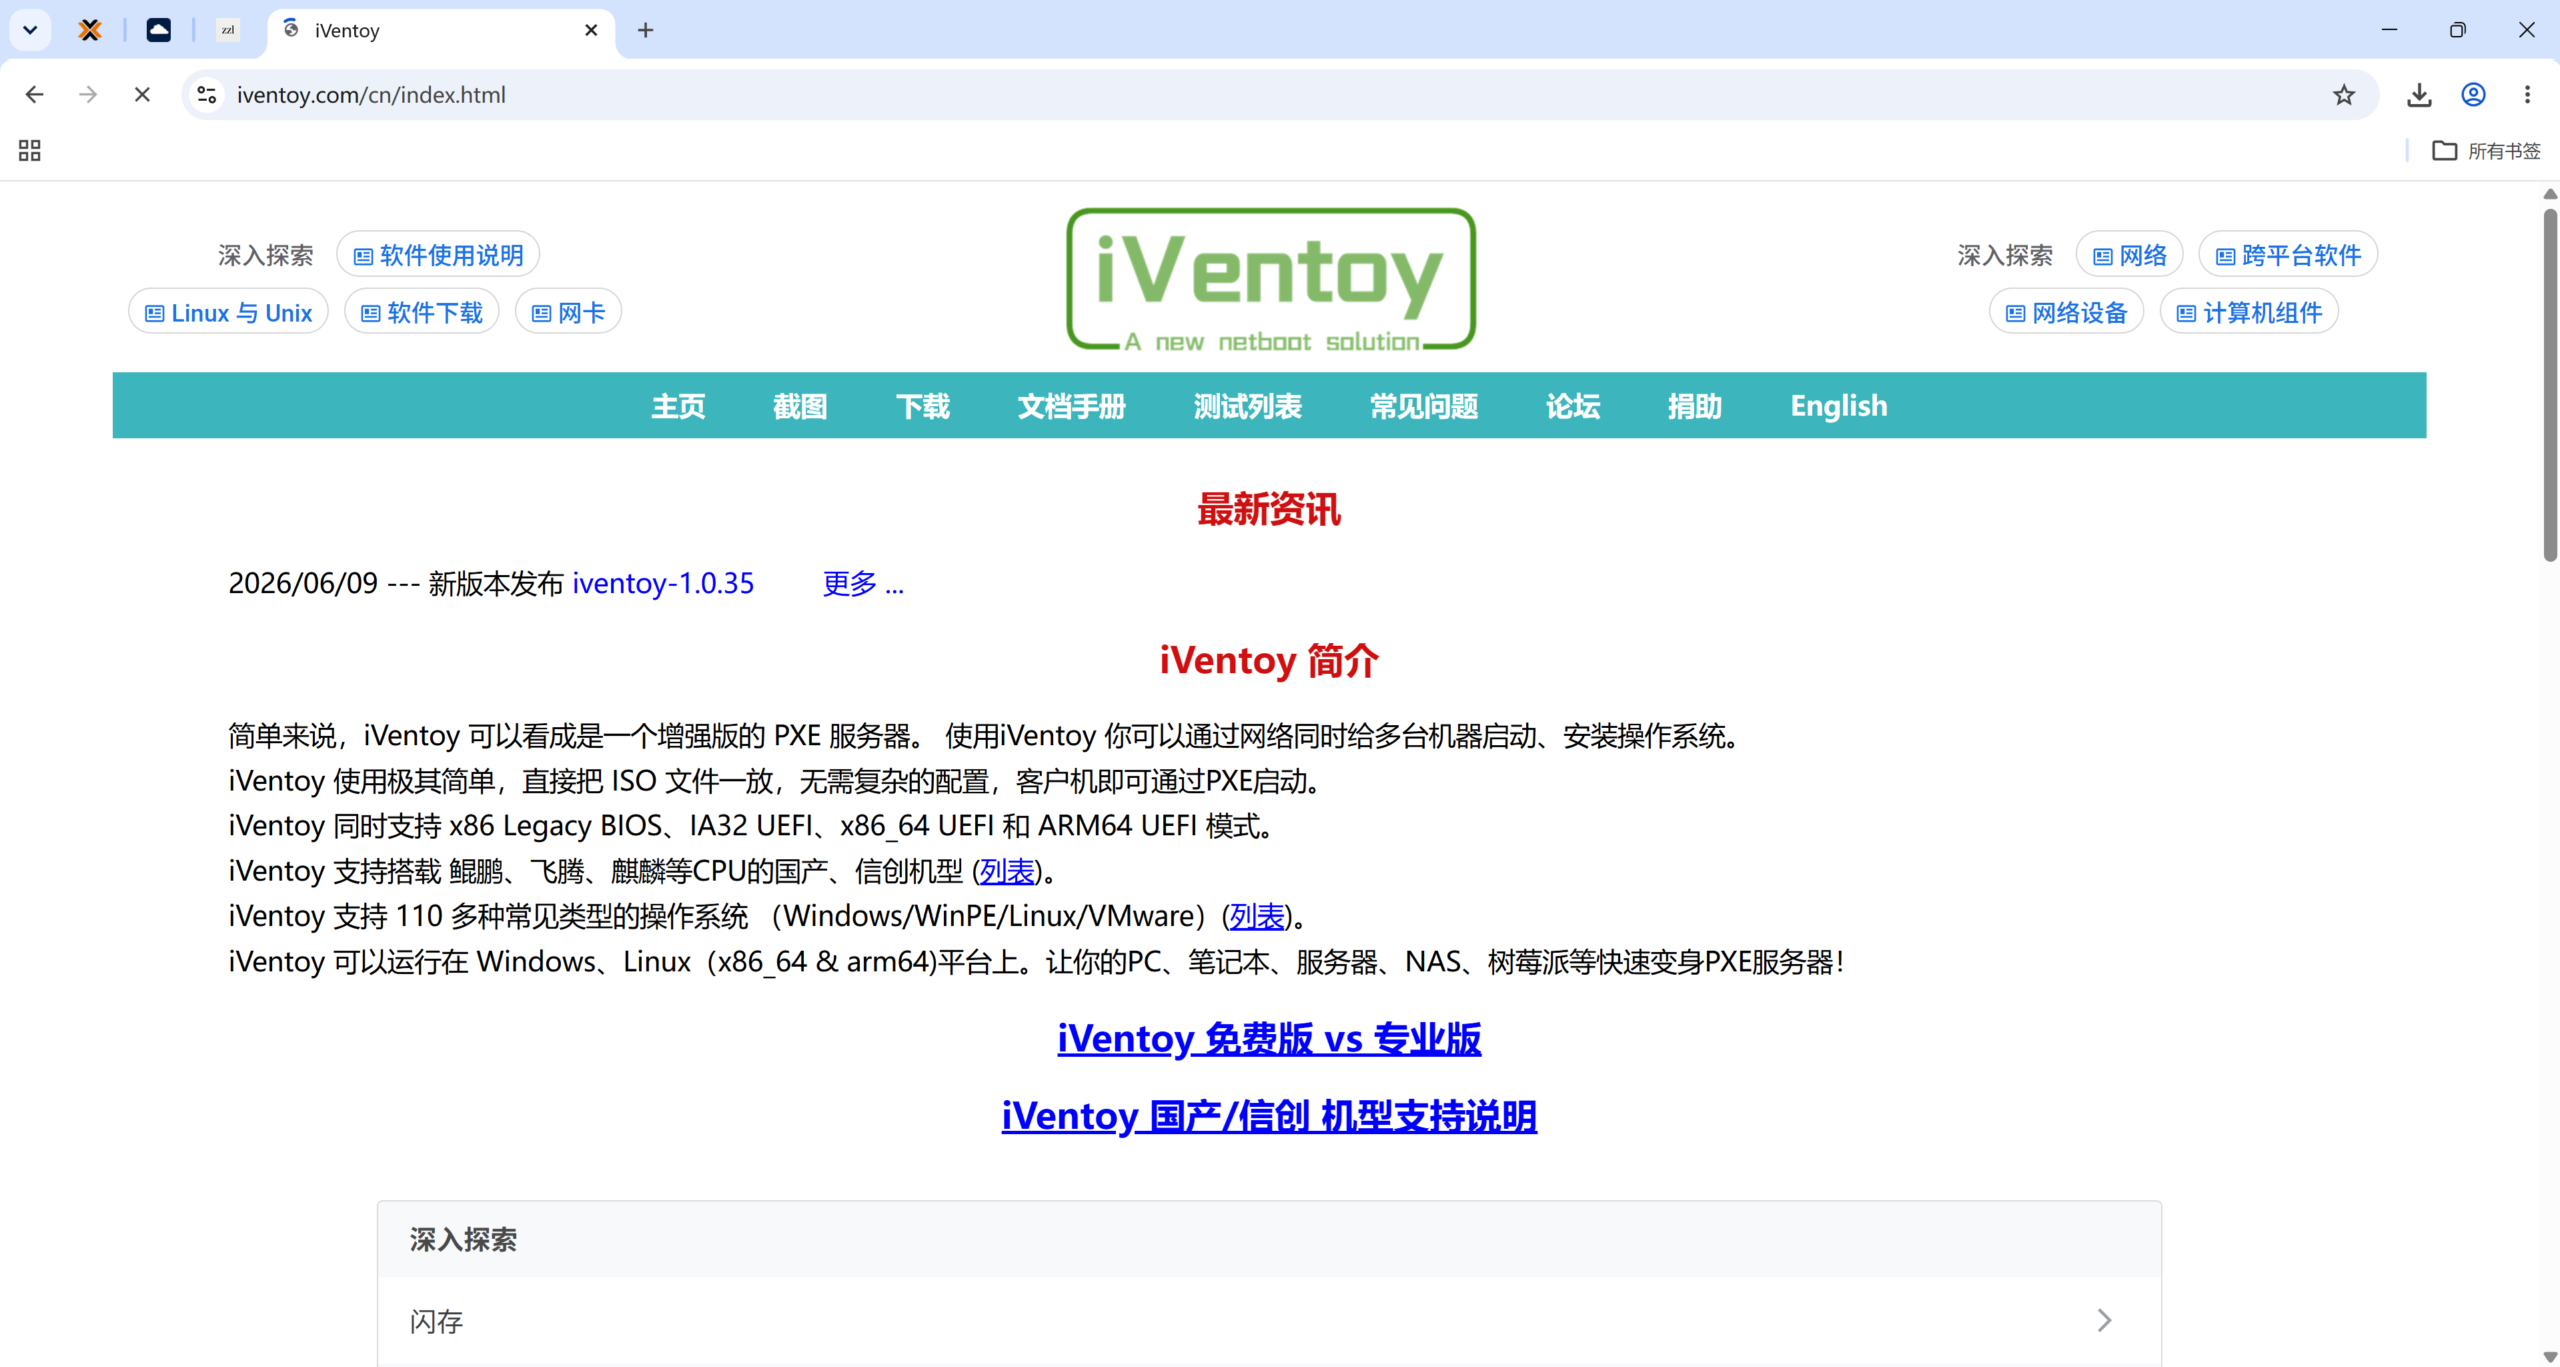
Task: Click the 更多 ... news link
Action: pos(863,583)
